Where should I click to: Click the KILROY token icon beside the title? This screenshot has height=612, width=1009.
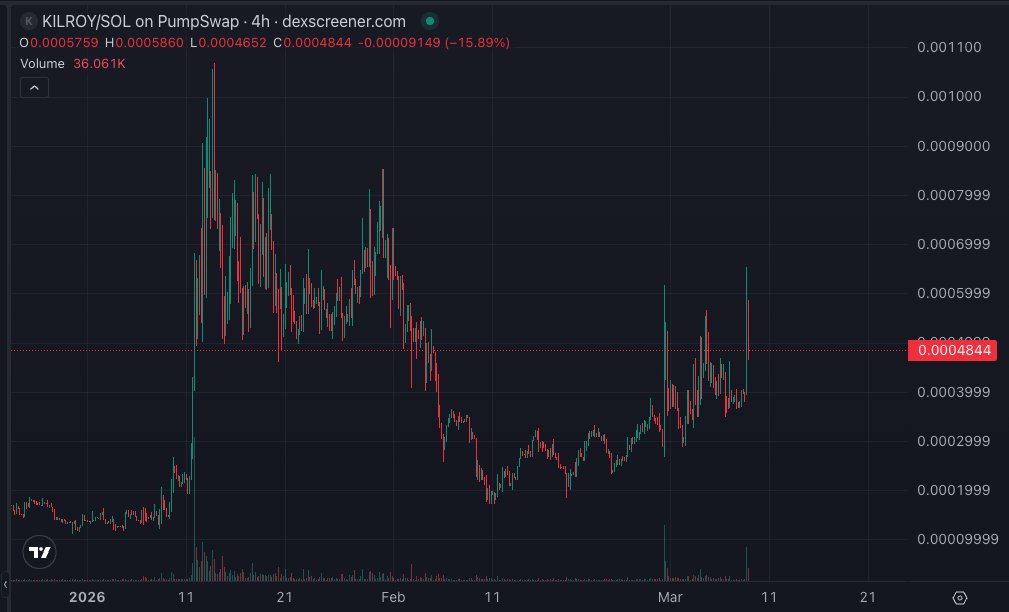[28, 21]
